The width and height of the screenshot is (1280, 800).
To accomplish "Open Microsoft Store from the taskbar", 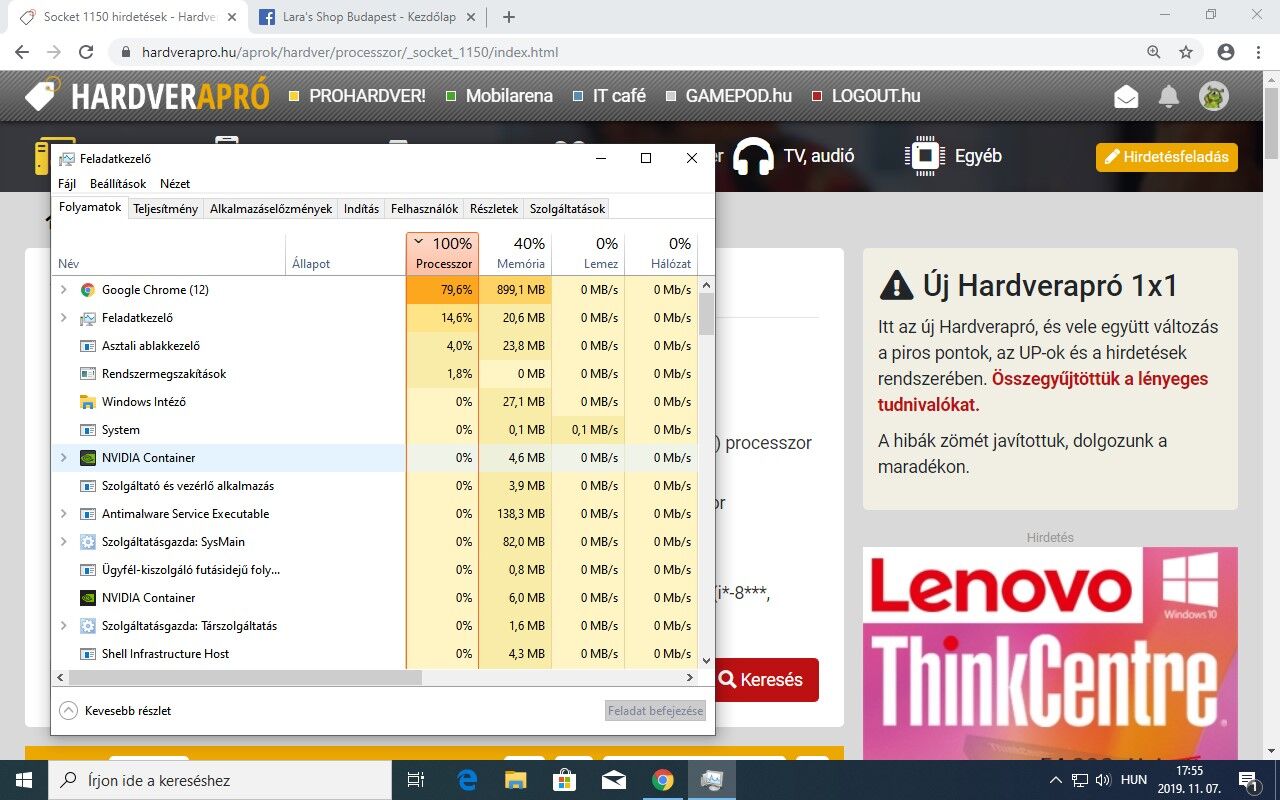I will coord(564,780).
